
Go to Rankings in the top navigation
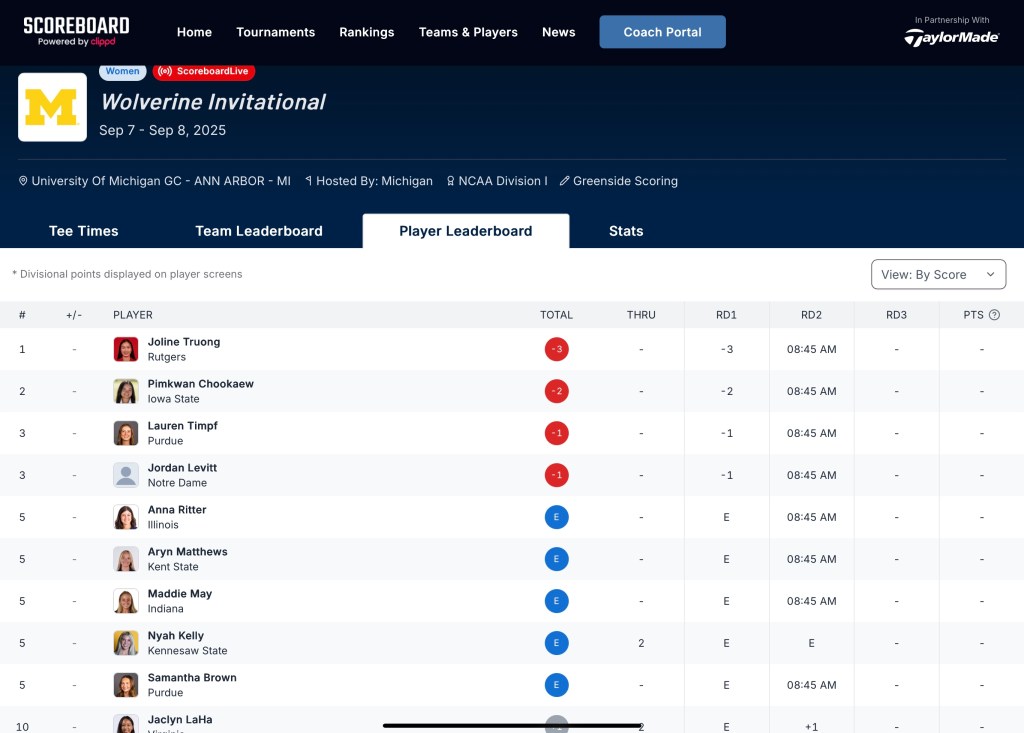[366, 32]
